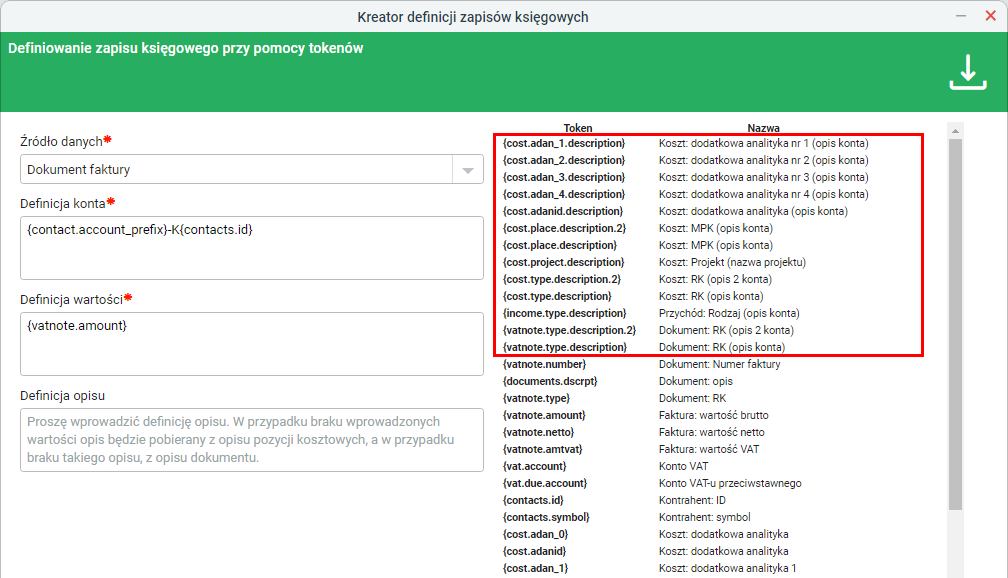Click name 'Faktura: wartość VAT'
The image size is (1008, 578).
pos(708,449)
